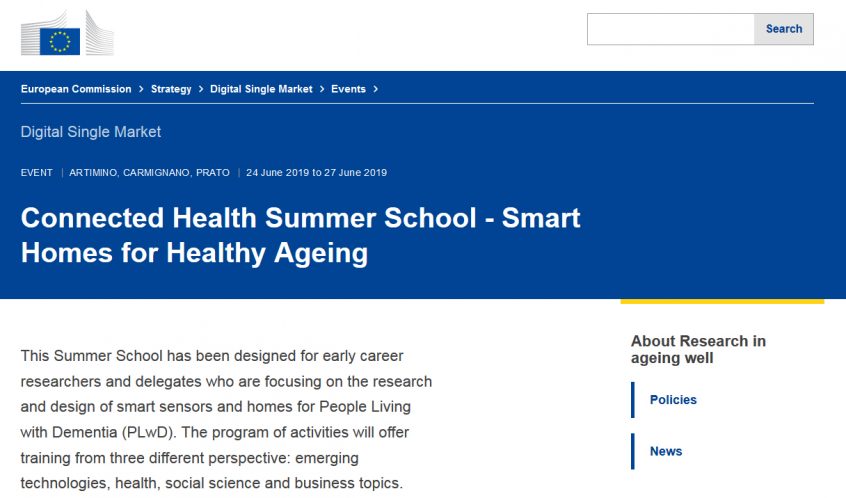Go to Strategy breadcrumb
Viewport: 846px width, 498px height.
pos(171,89)
